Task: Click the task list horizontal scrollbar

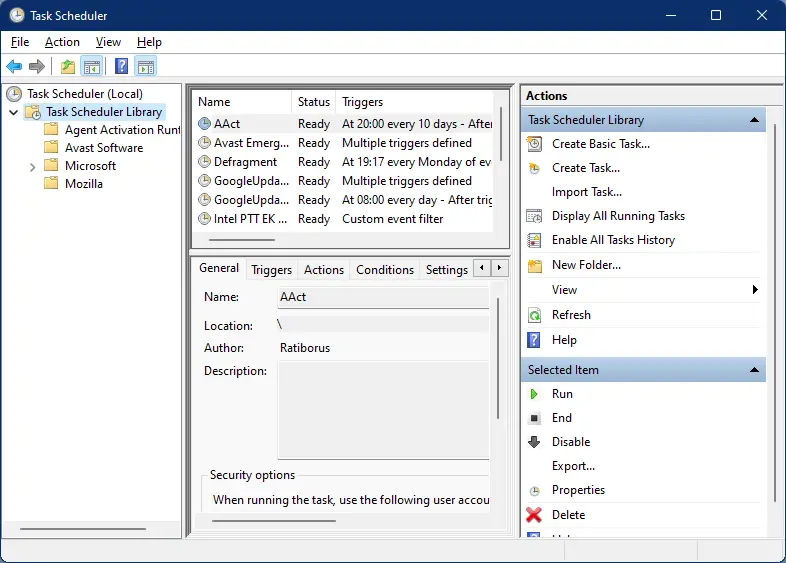Action: point(242,240)
